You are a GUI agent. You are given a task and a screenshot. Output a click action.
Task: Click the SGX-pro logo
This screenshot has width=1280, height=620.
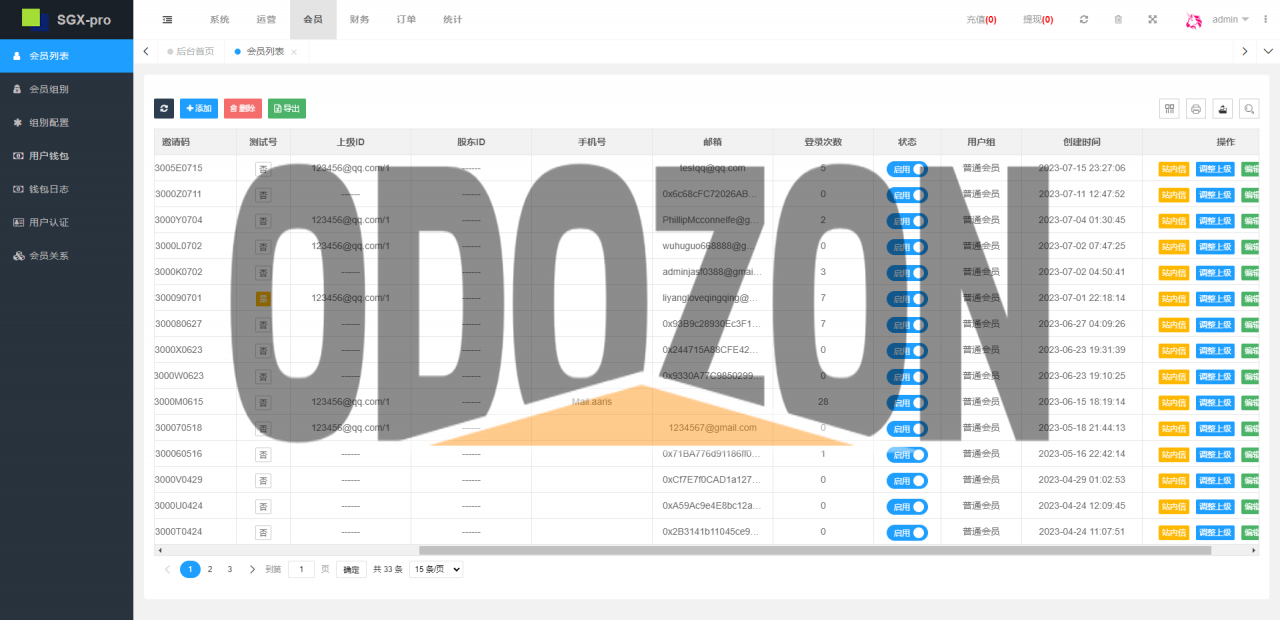66,19
